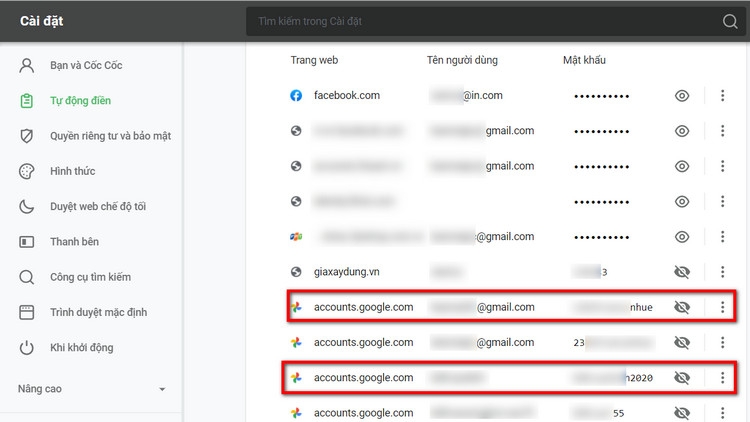Open more actions for password ending 'nhue'
This screenshot has height=422, width=750.
(x=722, y=307)
